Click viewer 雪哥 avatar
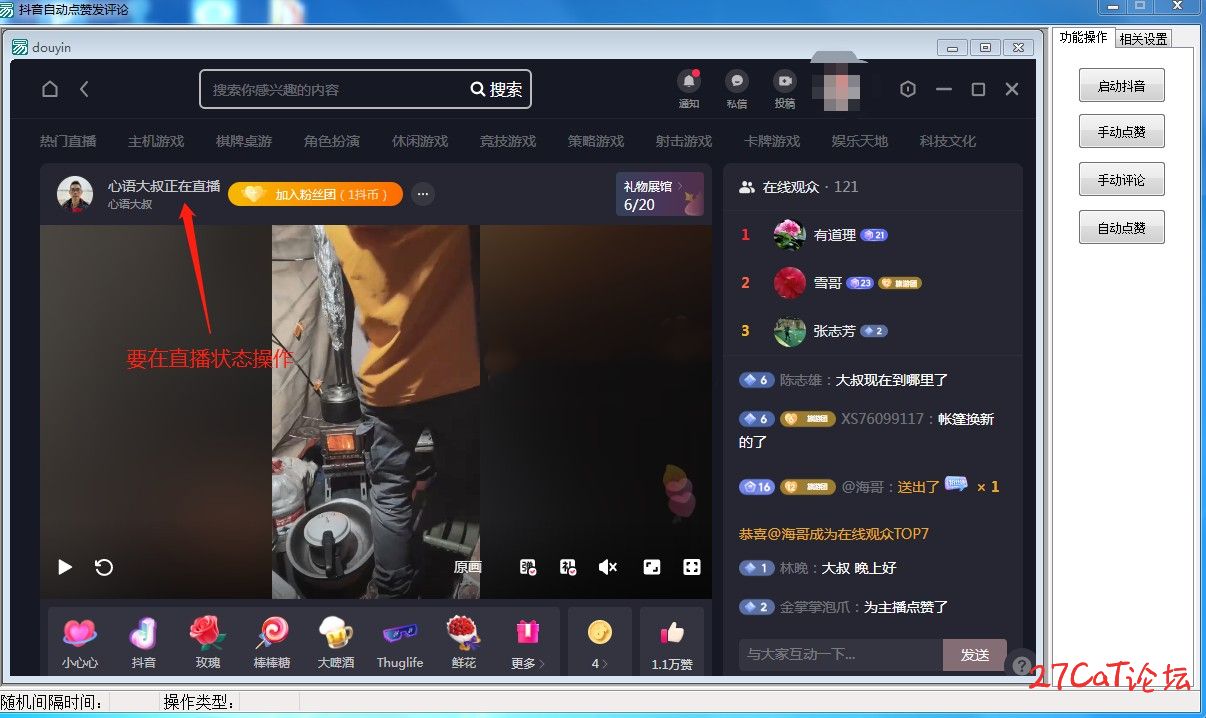Viewport: 1206px width, 718px height. [790, 283]
